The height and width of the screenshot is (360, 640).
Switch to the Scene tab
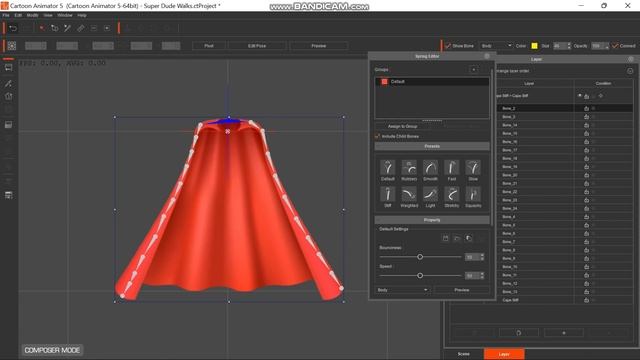click(x=463, y=354)
